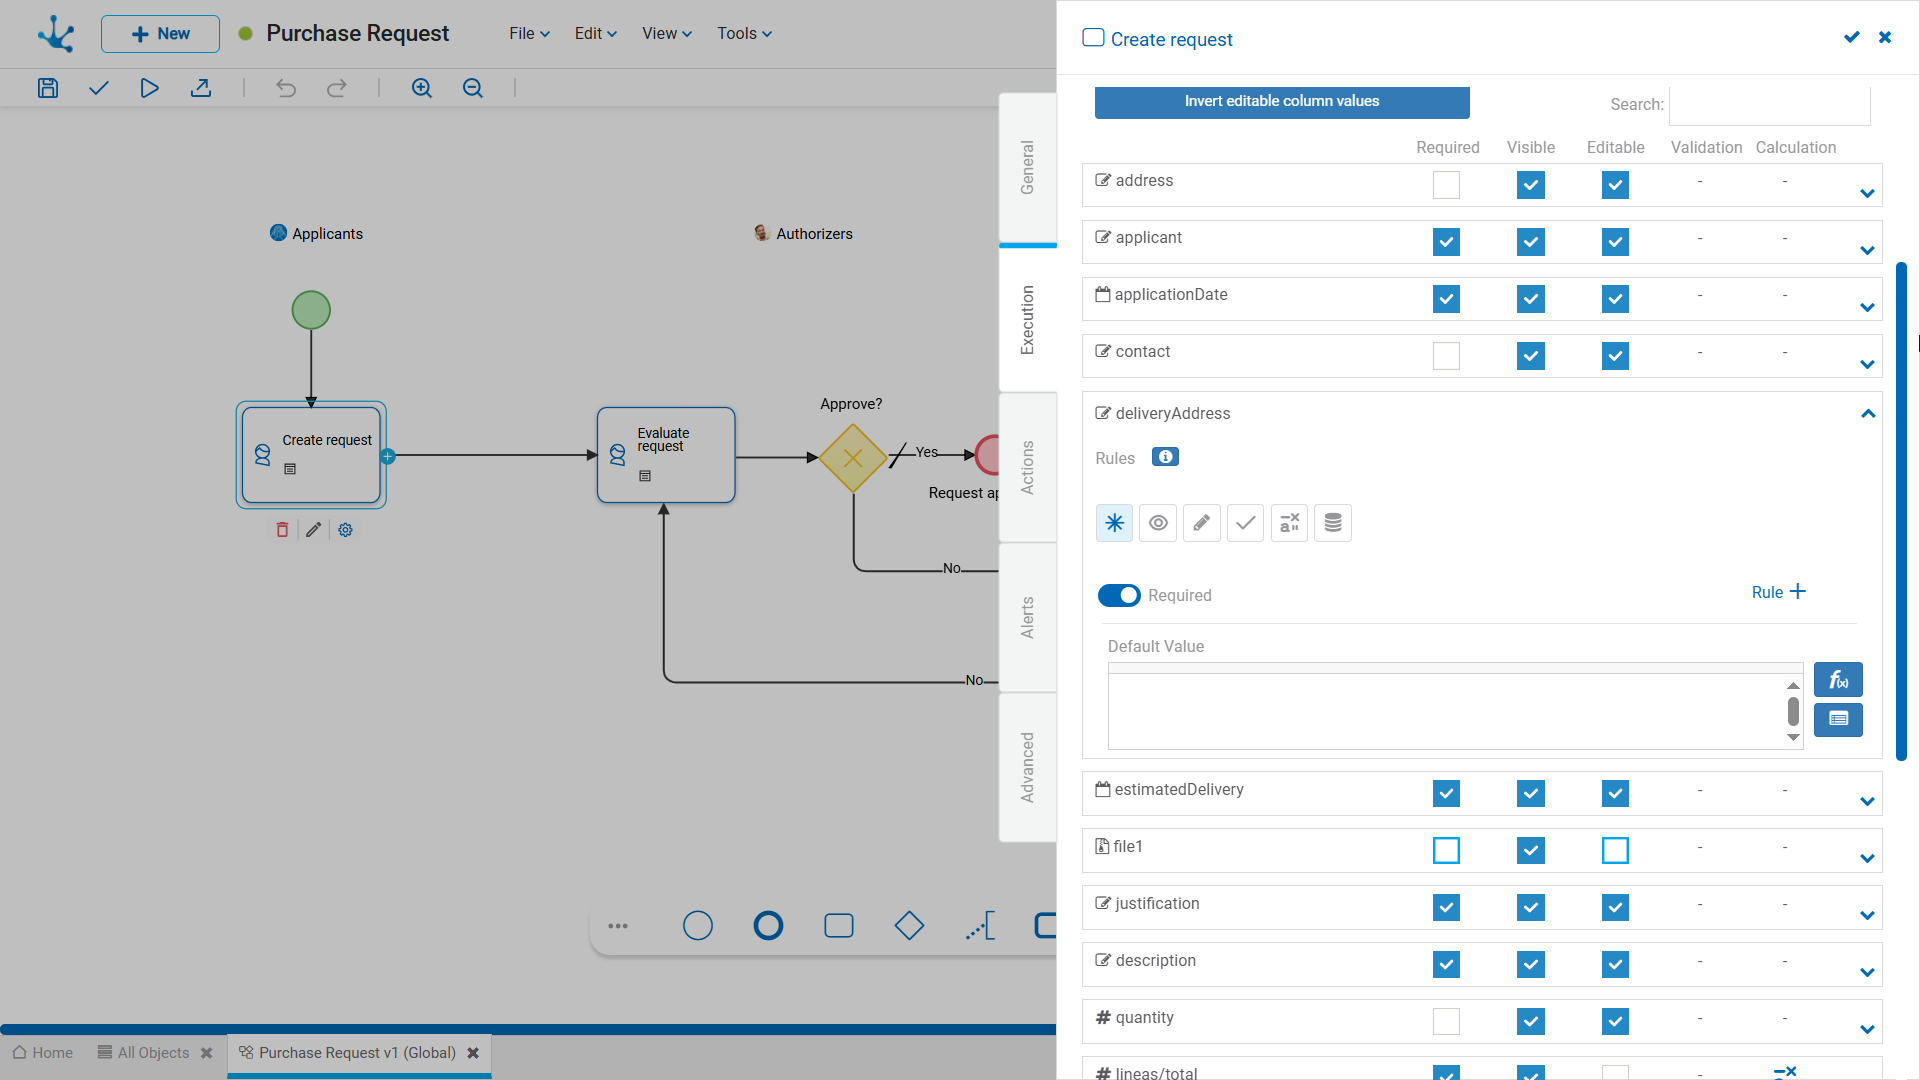This screenshot has height=1080, width=1920.
Task: Click the Search input field
Action: tap(1770, 105)
